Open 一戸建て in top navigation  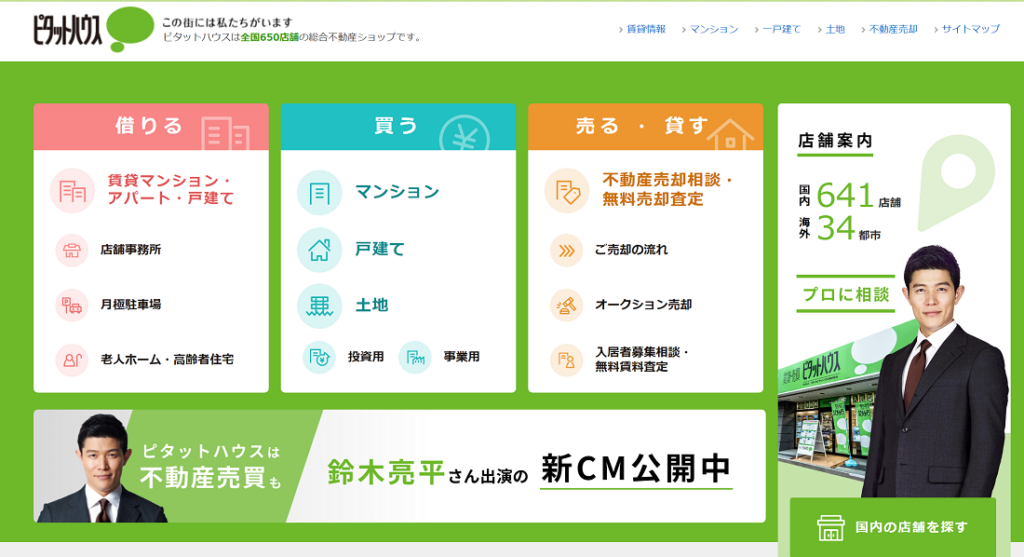tap(781, 29)
